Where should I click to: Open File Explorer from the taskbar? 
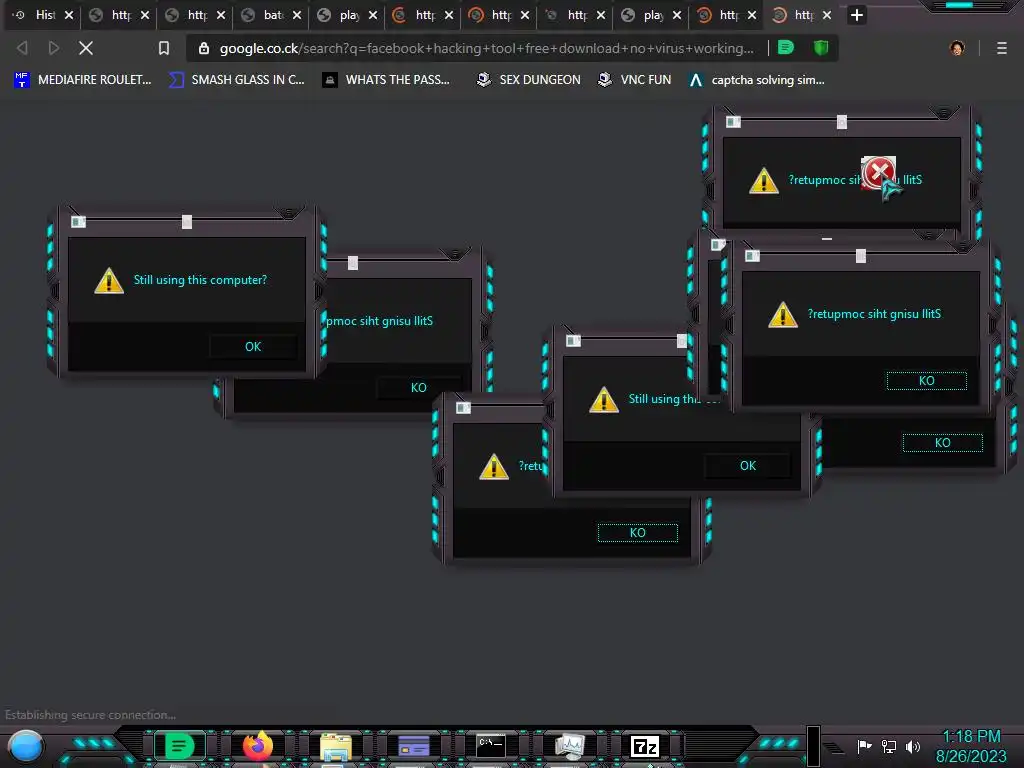(336, 746)
